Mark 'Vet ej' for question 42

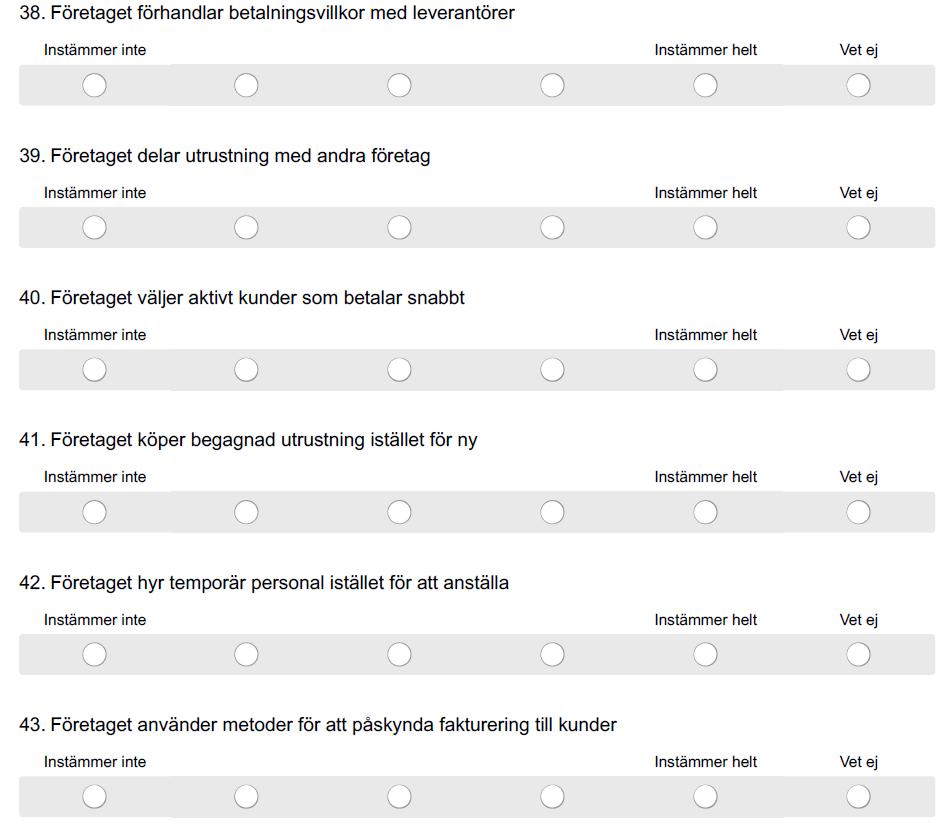click(x=858, y=654)
